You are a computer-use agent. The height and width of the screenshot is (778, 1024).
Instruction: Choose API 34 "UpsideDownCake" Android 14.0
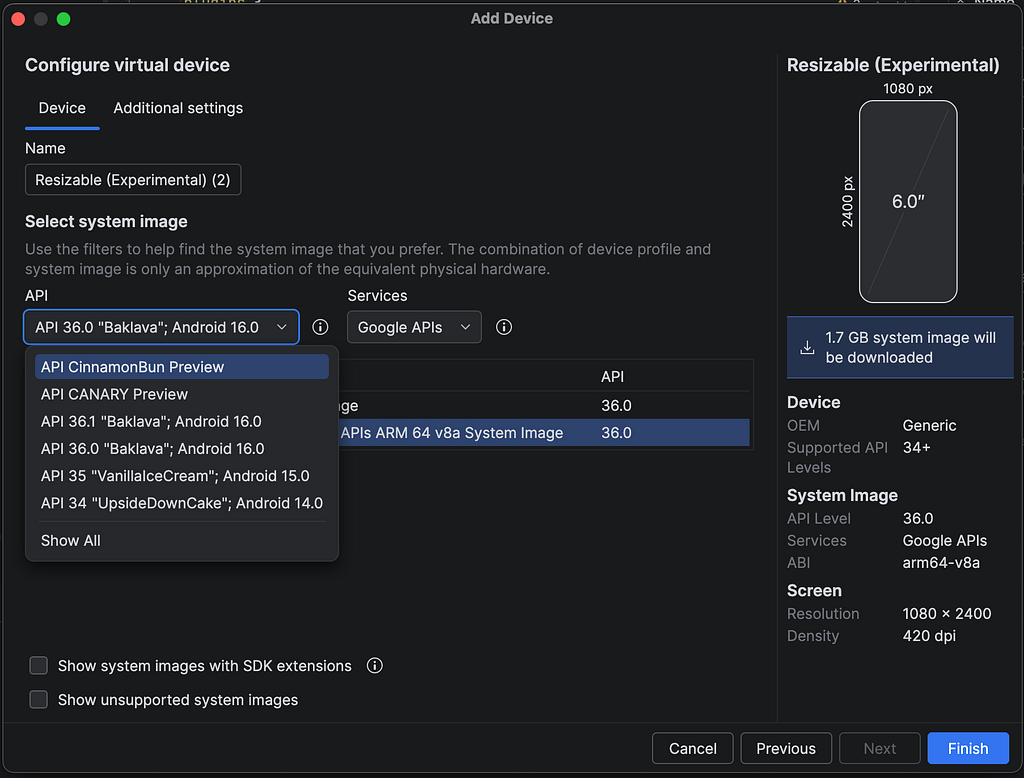(182, 503)
